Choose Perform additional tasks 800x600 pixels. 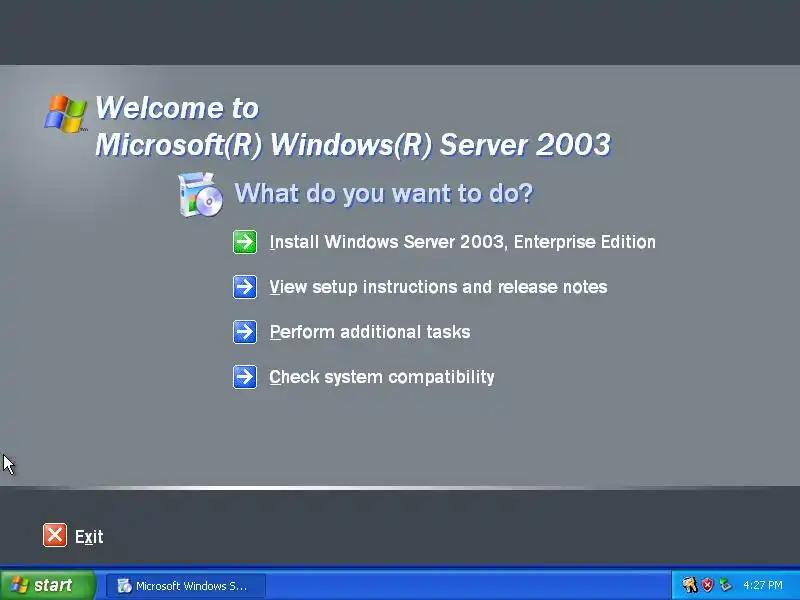[x=370, y=332]
